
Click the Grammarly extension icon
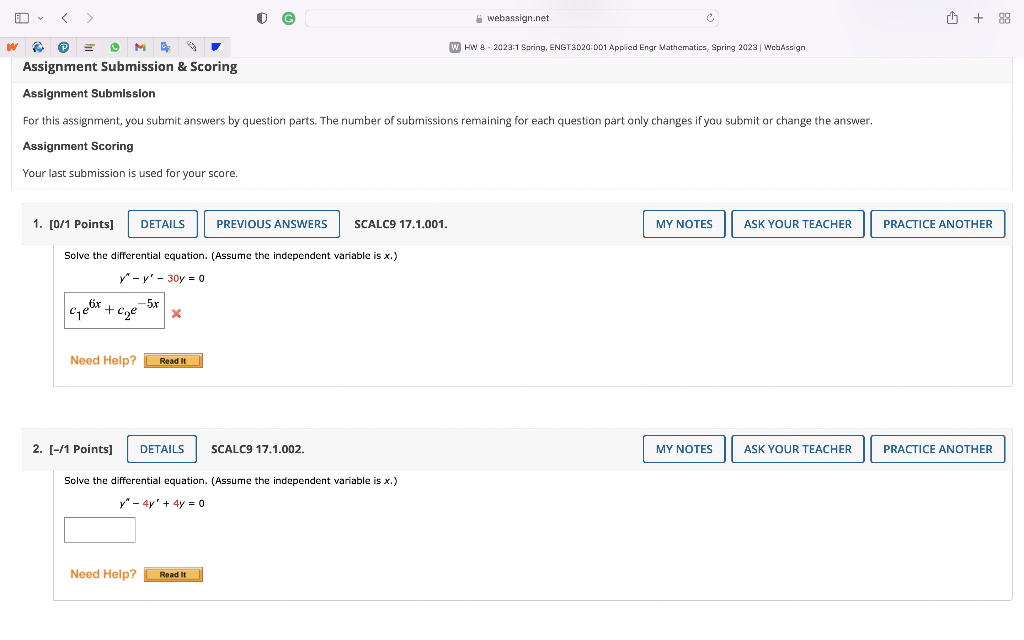point(289,17)
